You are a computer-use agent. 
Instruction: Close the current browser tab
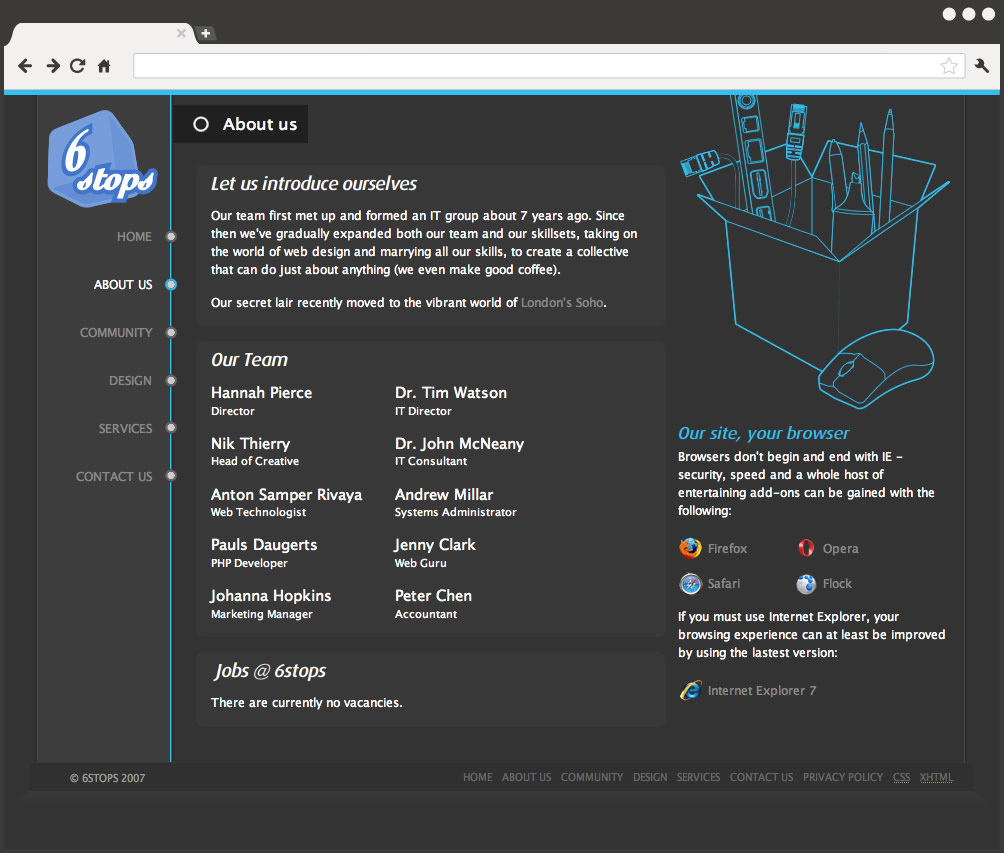pyautogui.click(x=181, y=33)
